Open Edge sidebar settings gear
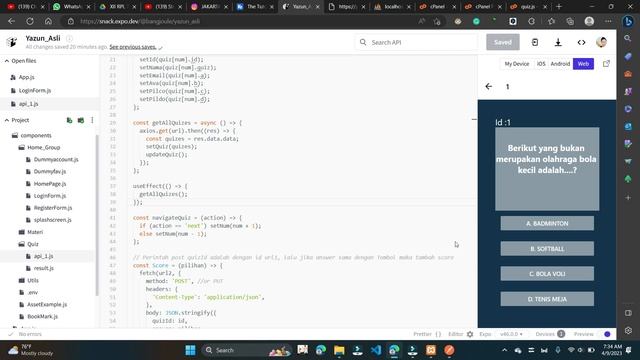This screenshot has height=360, width=640. (628, 330)
